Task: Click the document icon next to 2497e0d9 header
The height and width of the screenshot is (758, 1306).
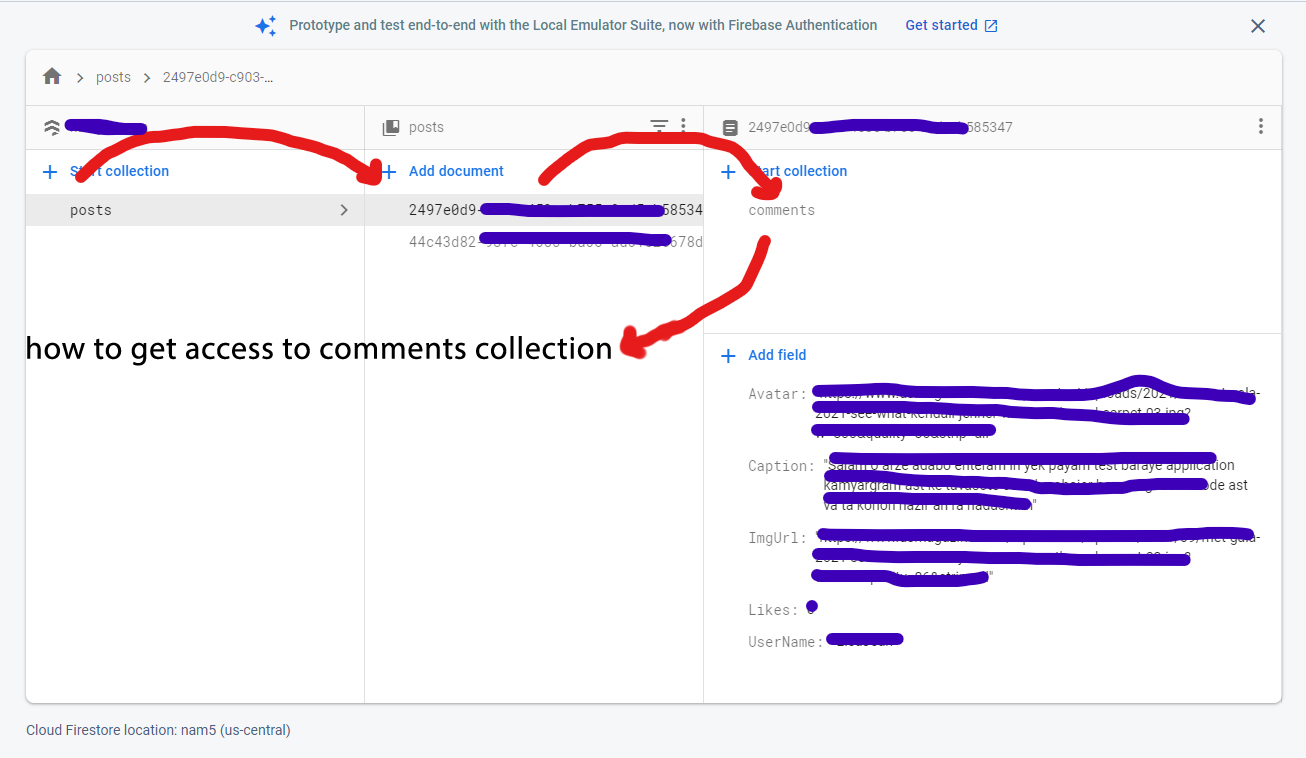Action: [730, 127]
